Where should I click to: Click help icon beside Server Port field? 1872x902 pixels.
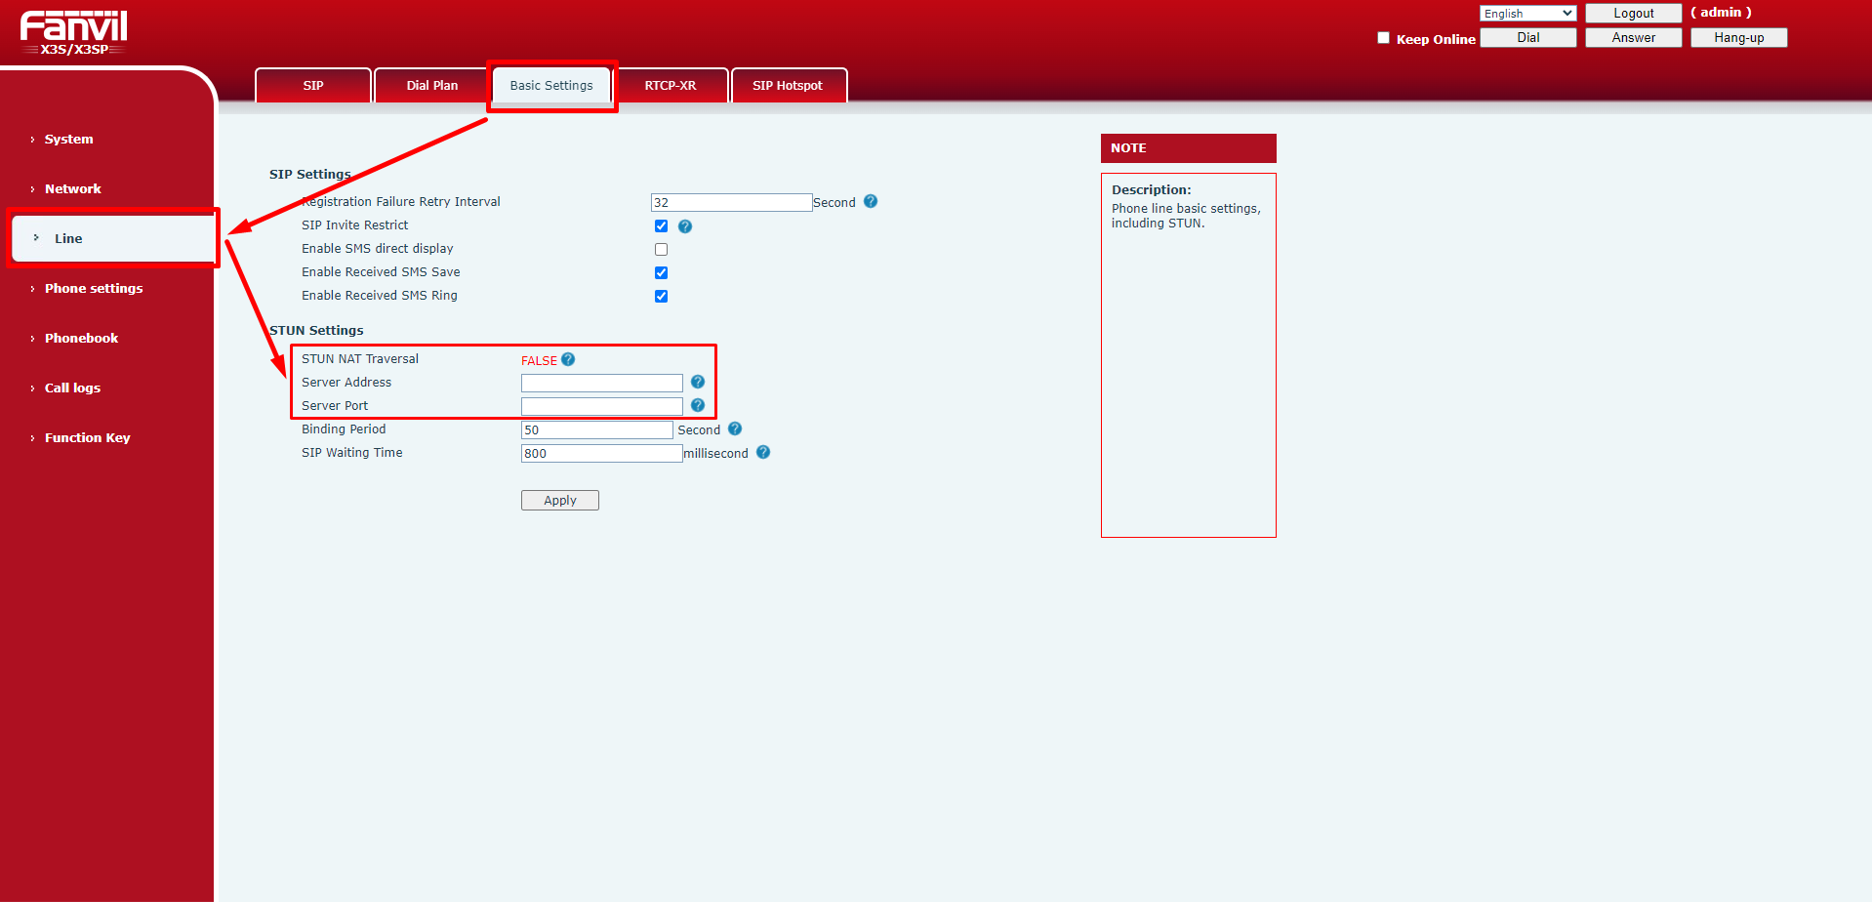pos(698,406)
